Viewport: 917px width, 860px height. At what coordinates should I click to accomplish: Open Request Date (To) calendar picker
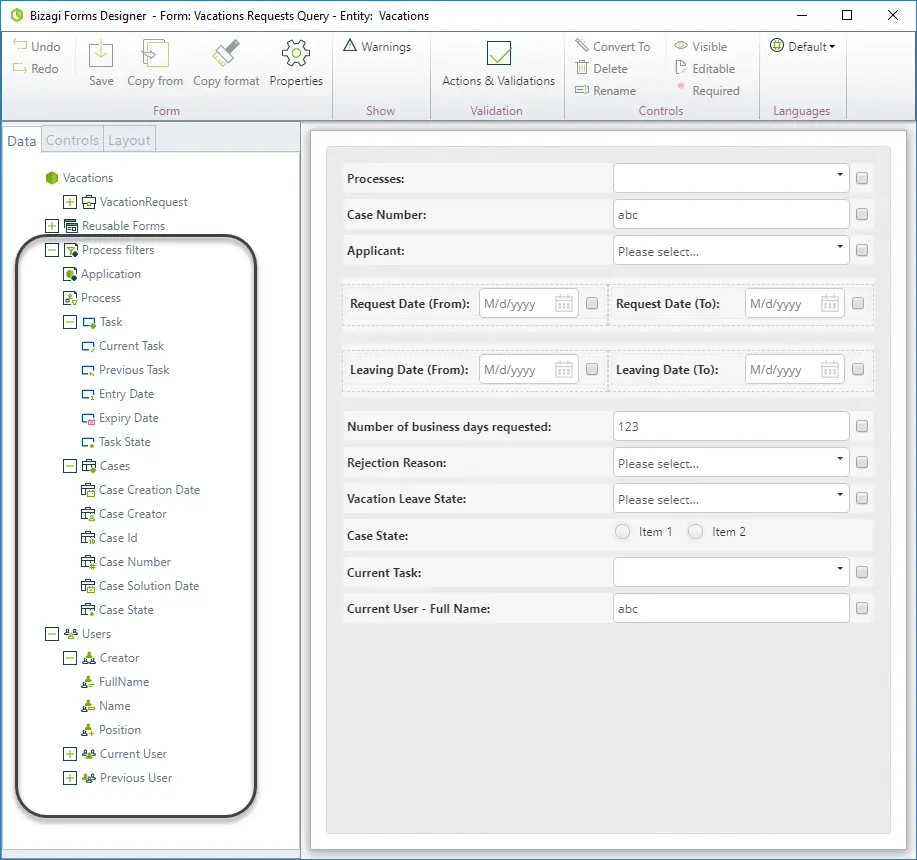[x=830, y=303]
